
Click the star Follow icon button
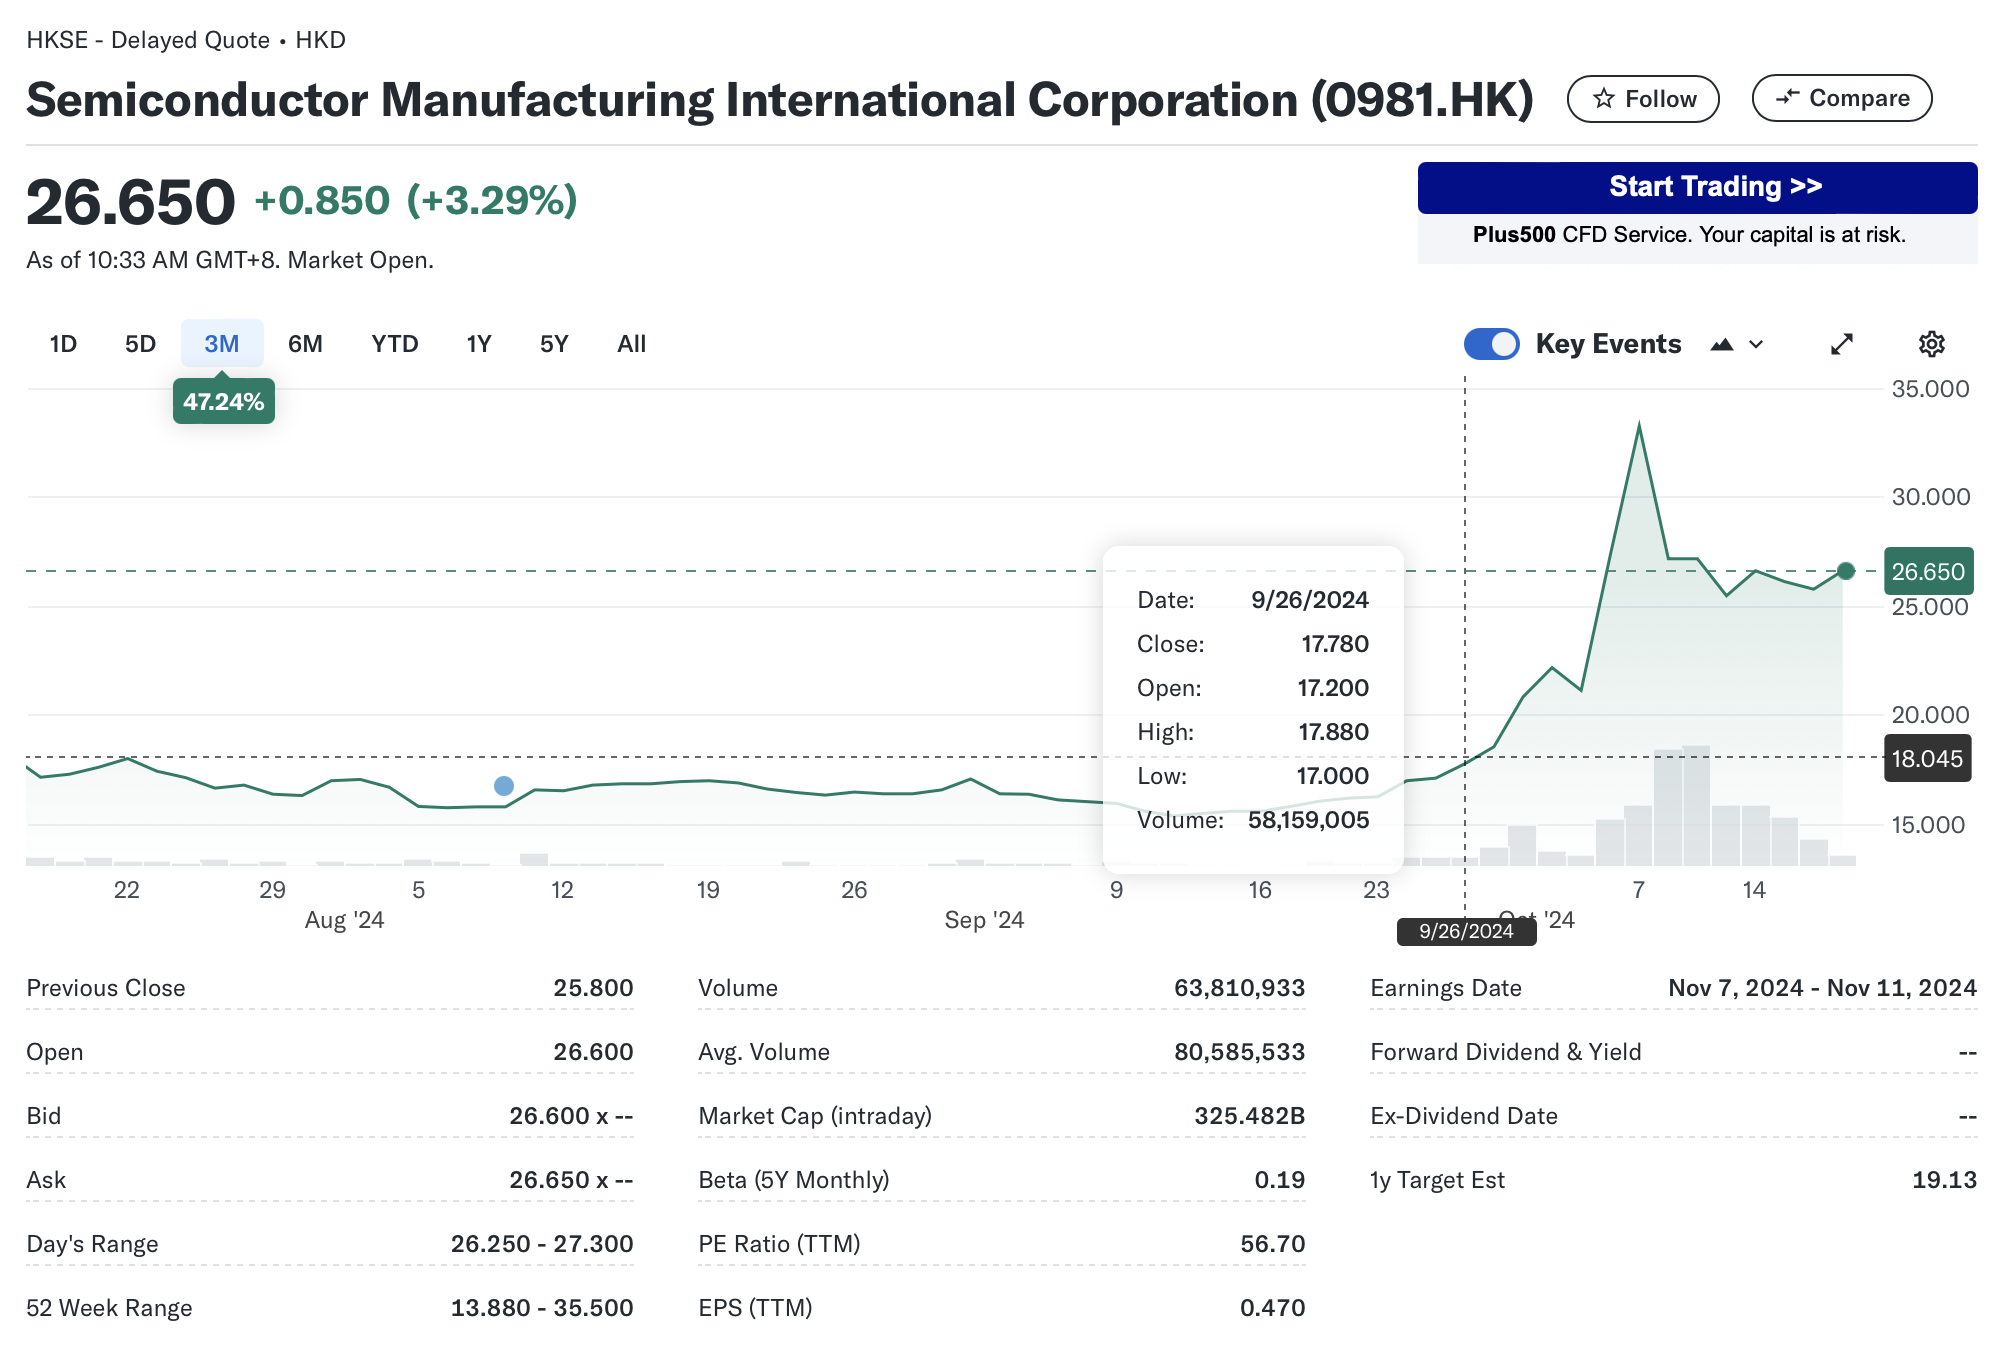point(1642,99)
